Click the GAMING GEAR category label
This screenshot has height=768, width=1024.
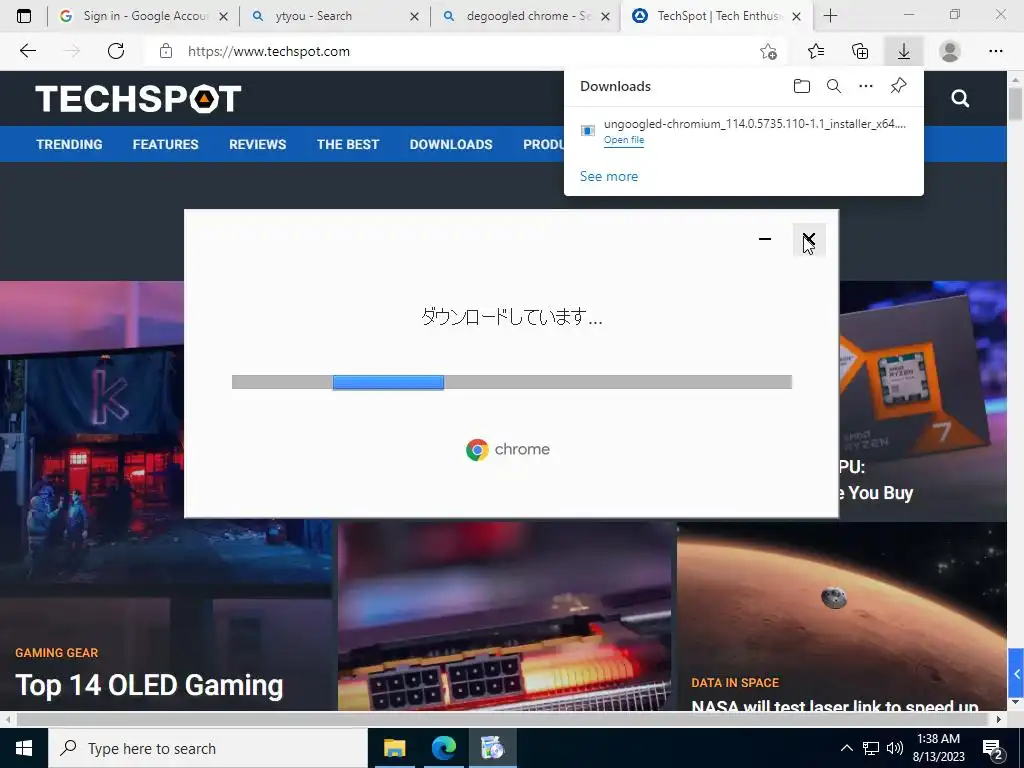click(57, 652)
